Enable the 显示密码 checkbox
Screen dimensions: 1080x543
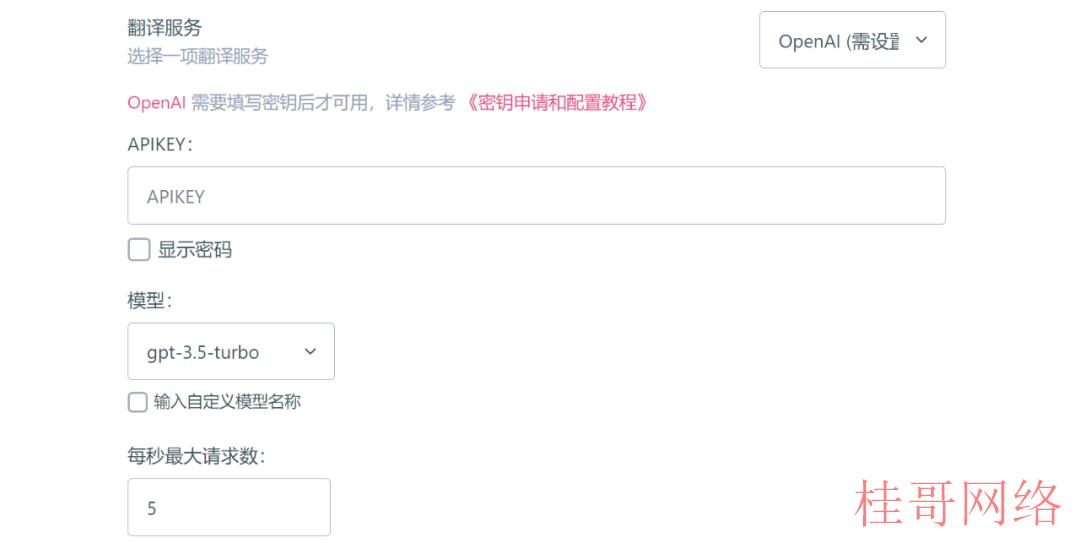point(139,249)
